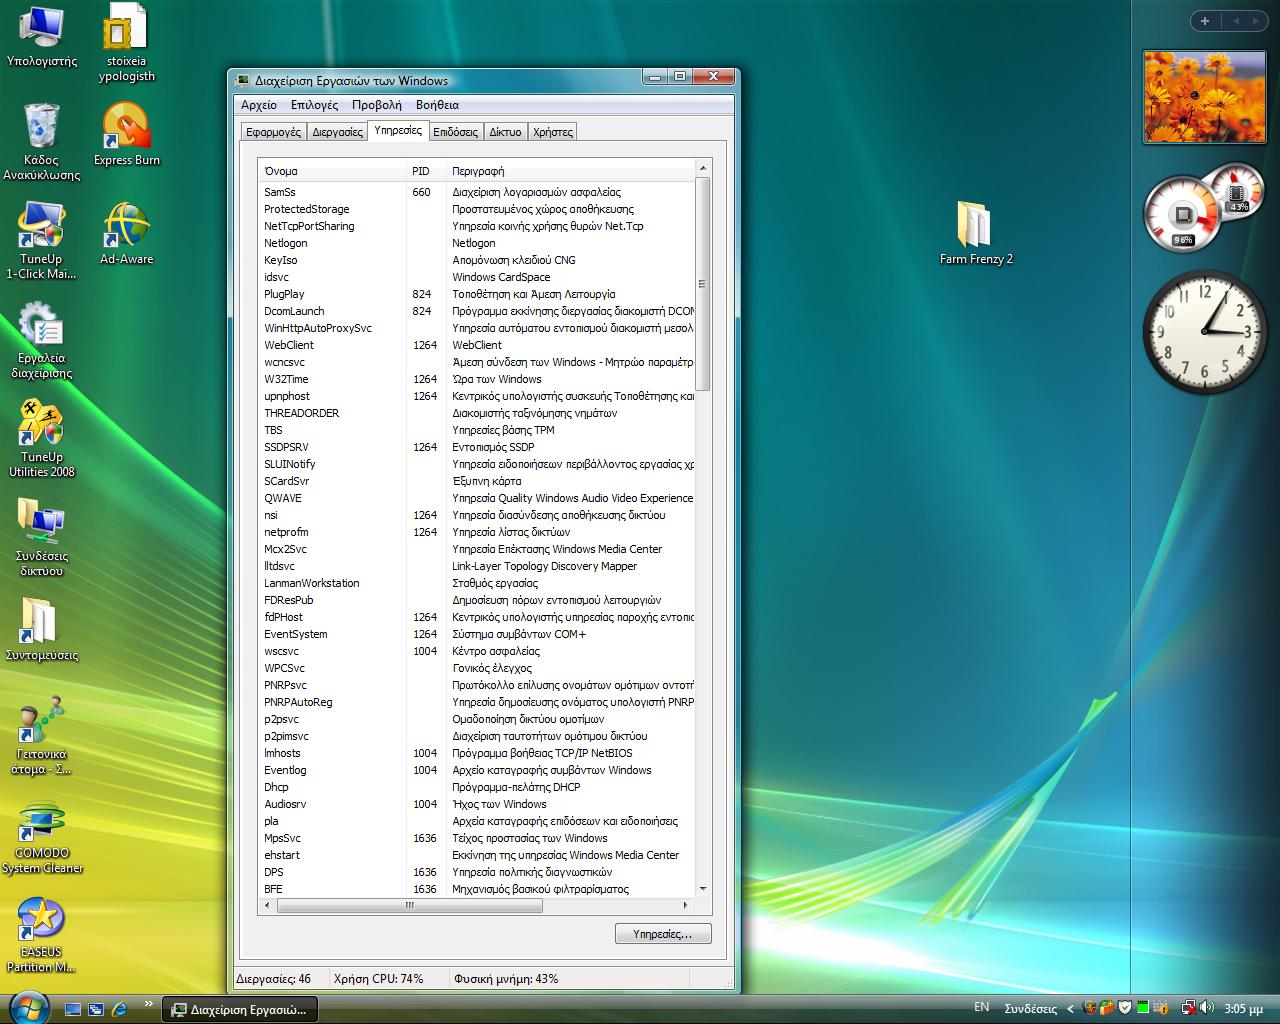This screenshot has width=1280, height=1024.
Task: Sort services by Περιγραφή column header
Action: pos(570,171)
